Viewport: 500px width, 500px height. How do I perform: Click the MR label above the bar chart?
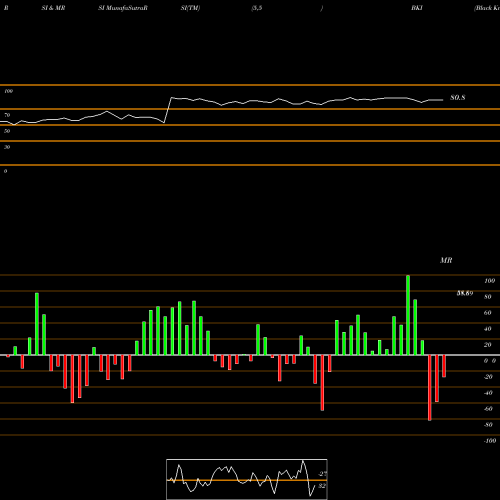tap(446, 260)
